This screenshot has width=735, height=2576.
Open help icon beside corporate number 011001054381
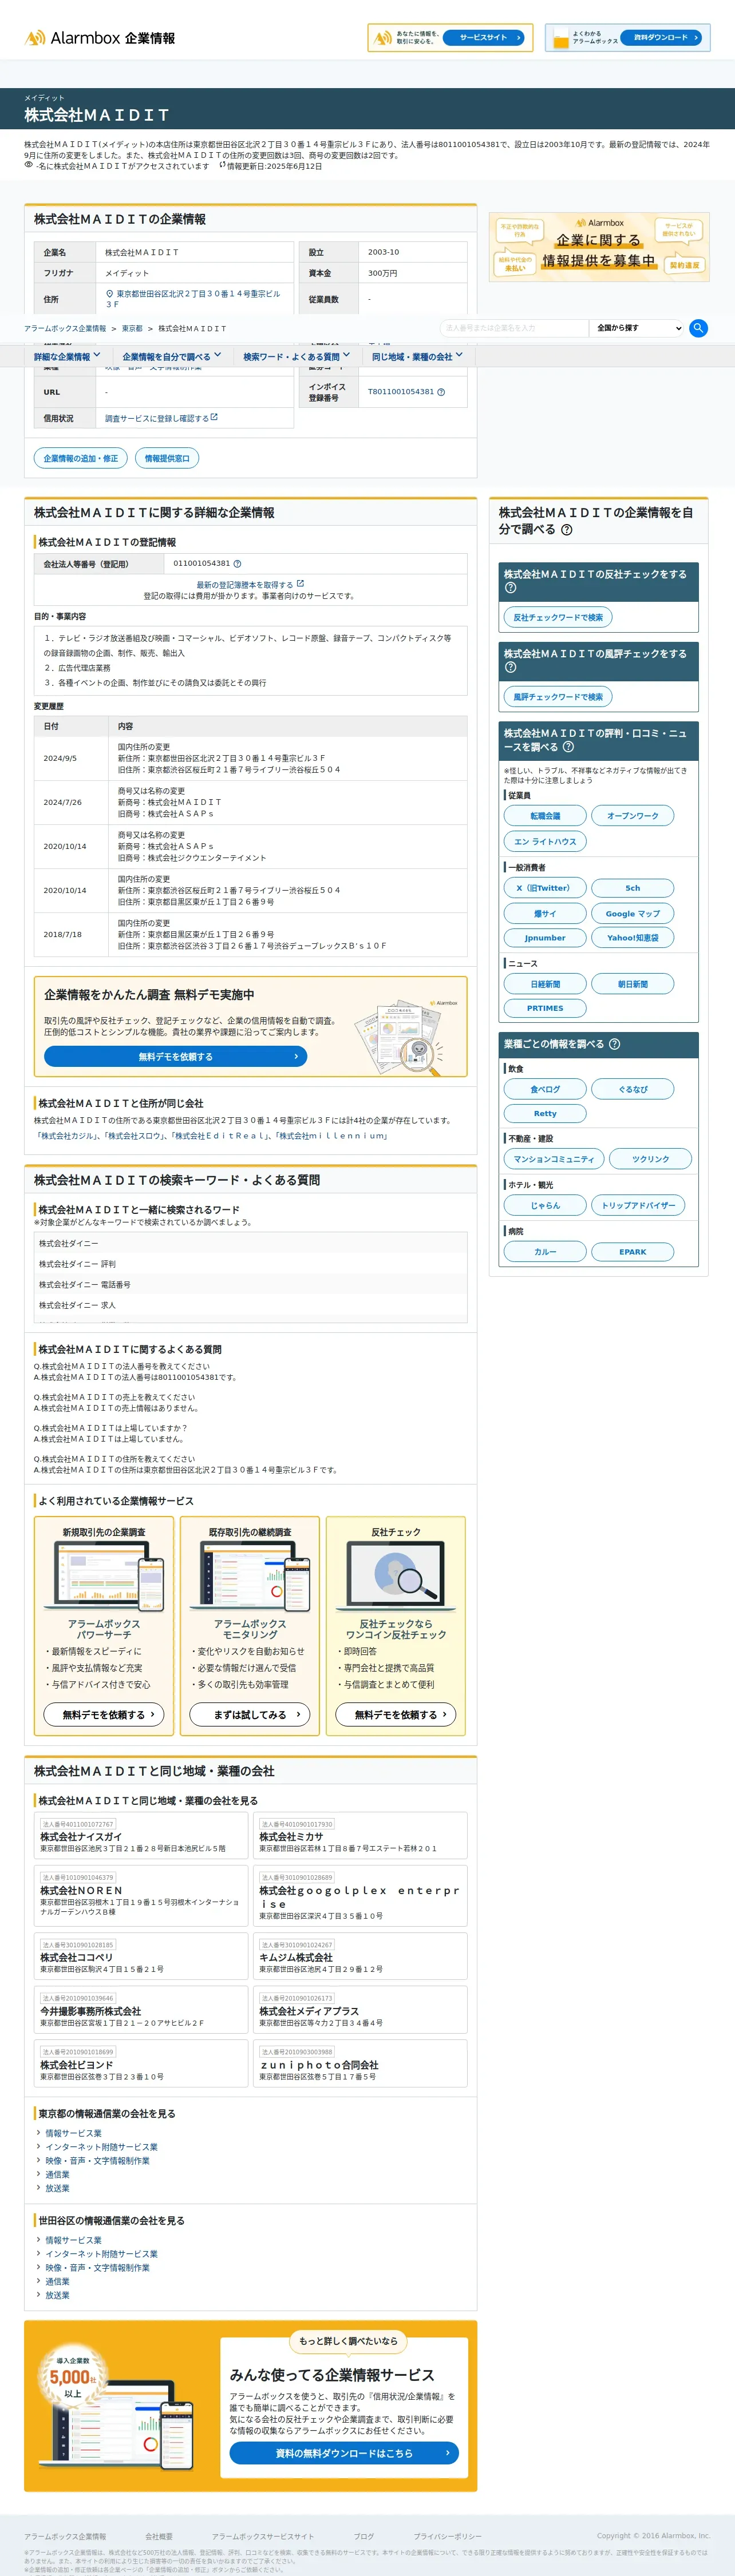click(237, 564)
